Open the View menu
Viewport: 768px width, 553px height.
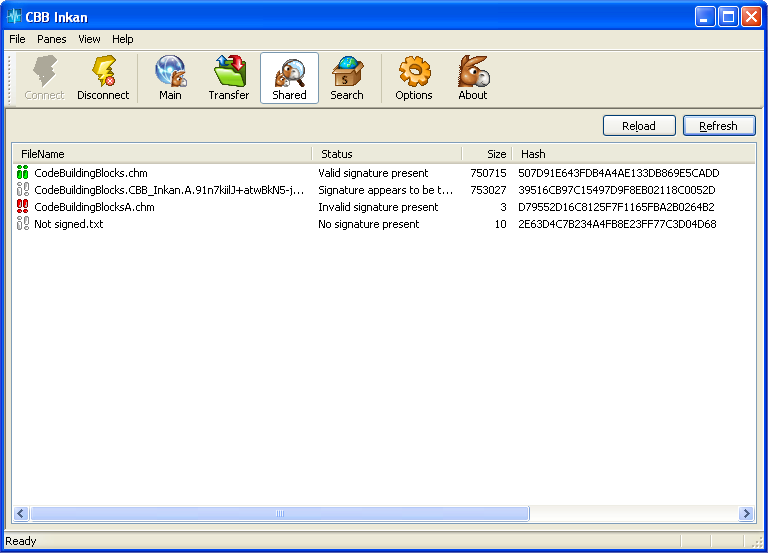pyautogui.click(x=89, y=39)
